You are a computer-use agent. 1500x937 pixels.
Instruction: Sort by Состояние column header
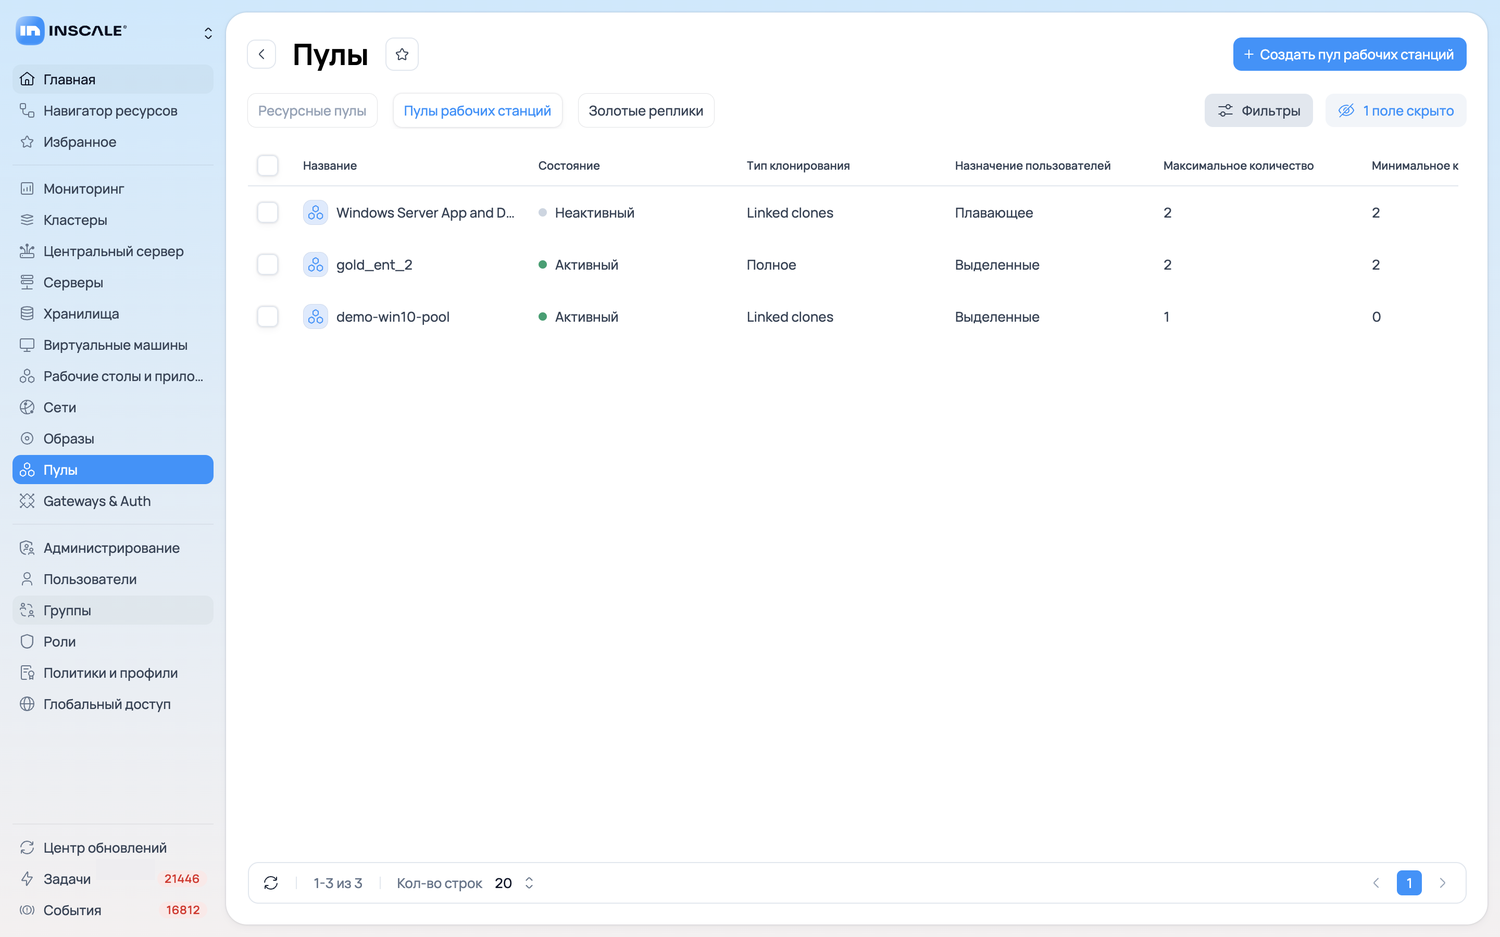(569, 166)
